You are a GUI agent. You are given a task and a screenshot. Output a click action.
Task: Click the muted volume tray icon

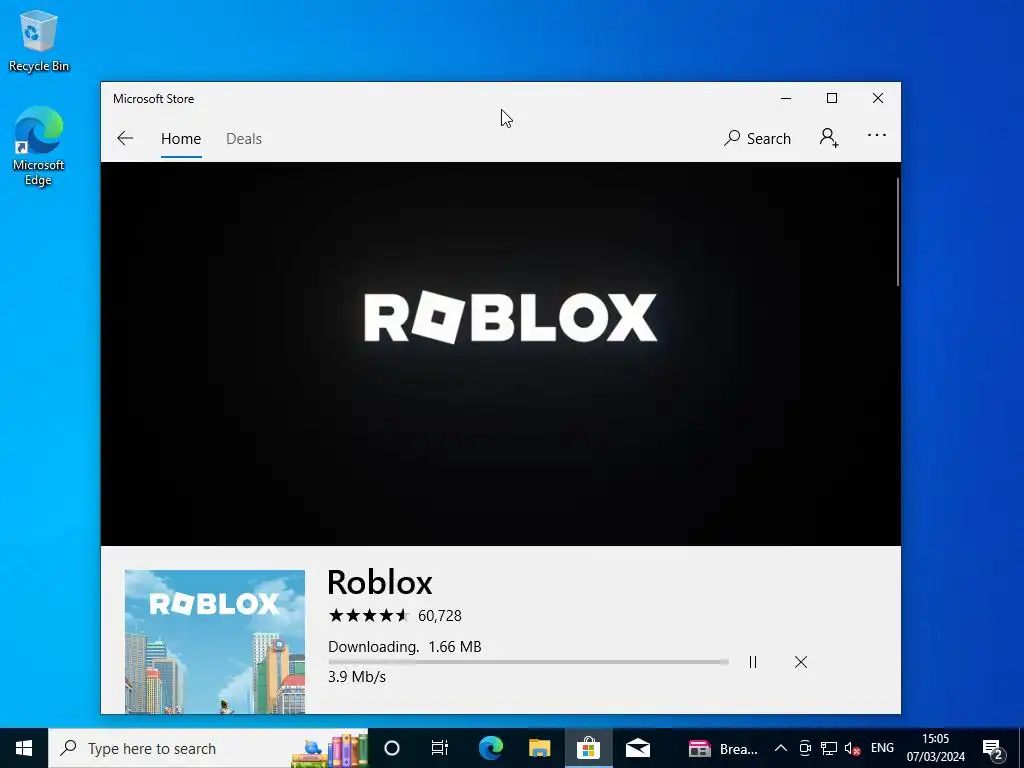click(x=852, y=748)
